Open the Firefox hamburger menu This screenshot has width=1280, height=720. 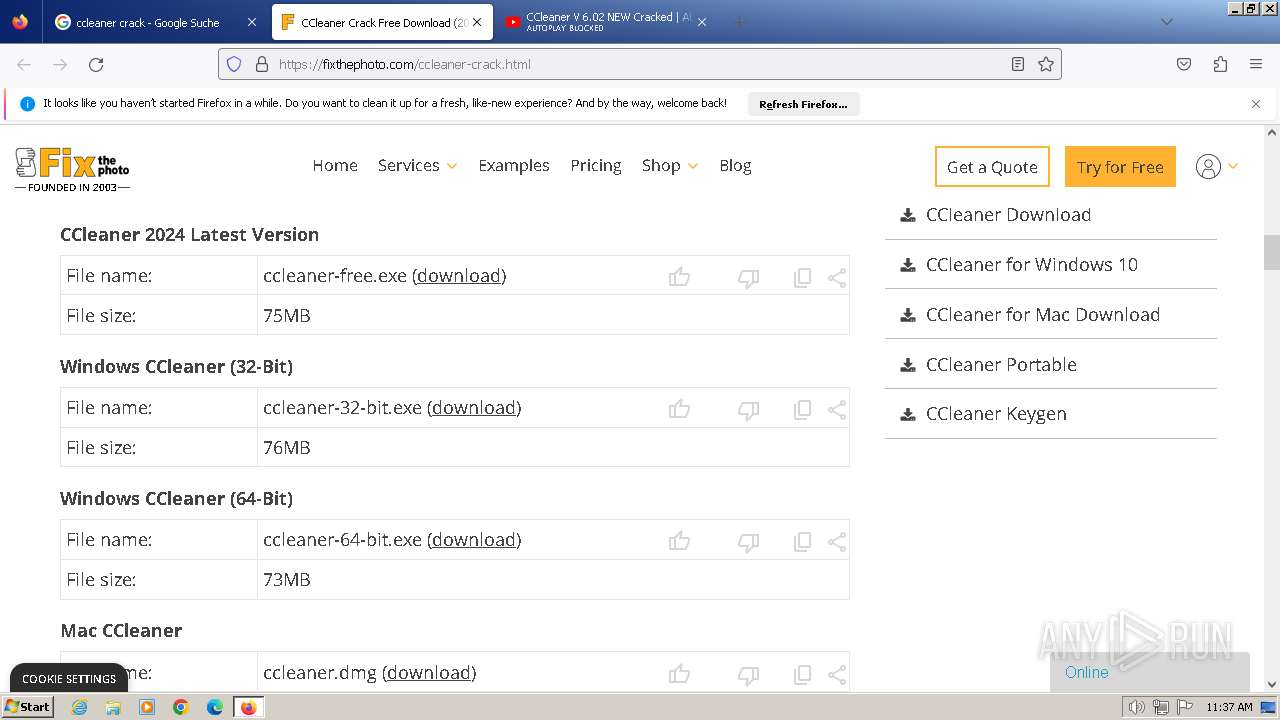[1256, 64]
